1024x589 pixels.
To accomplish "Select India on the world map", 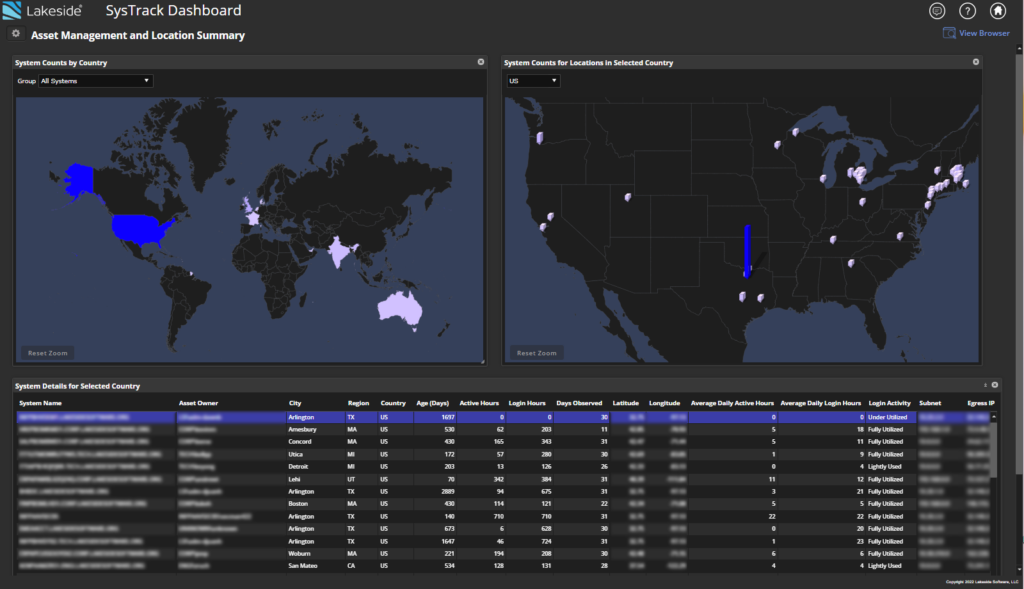I will click(340, 251).
